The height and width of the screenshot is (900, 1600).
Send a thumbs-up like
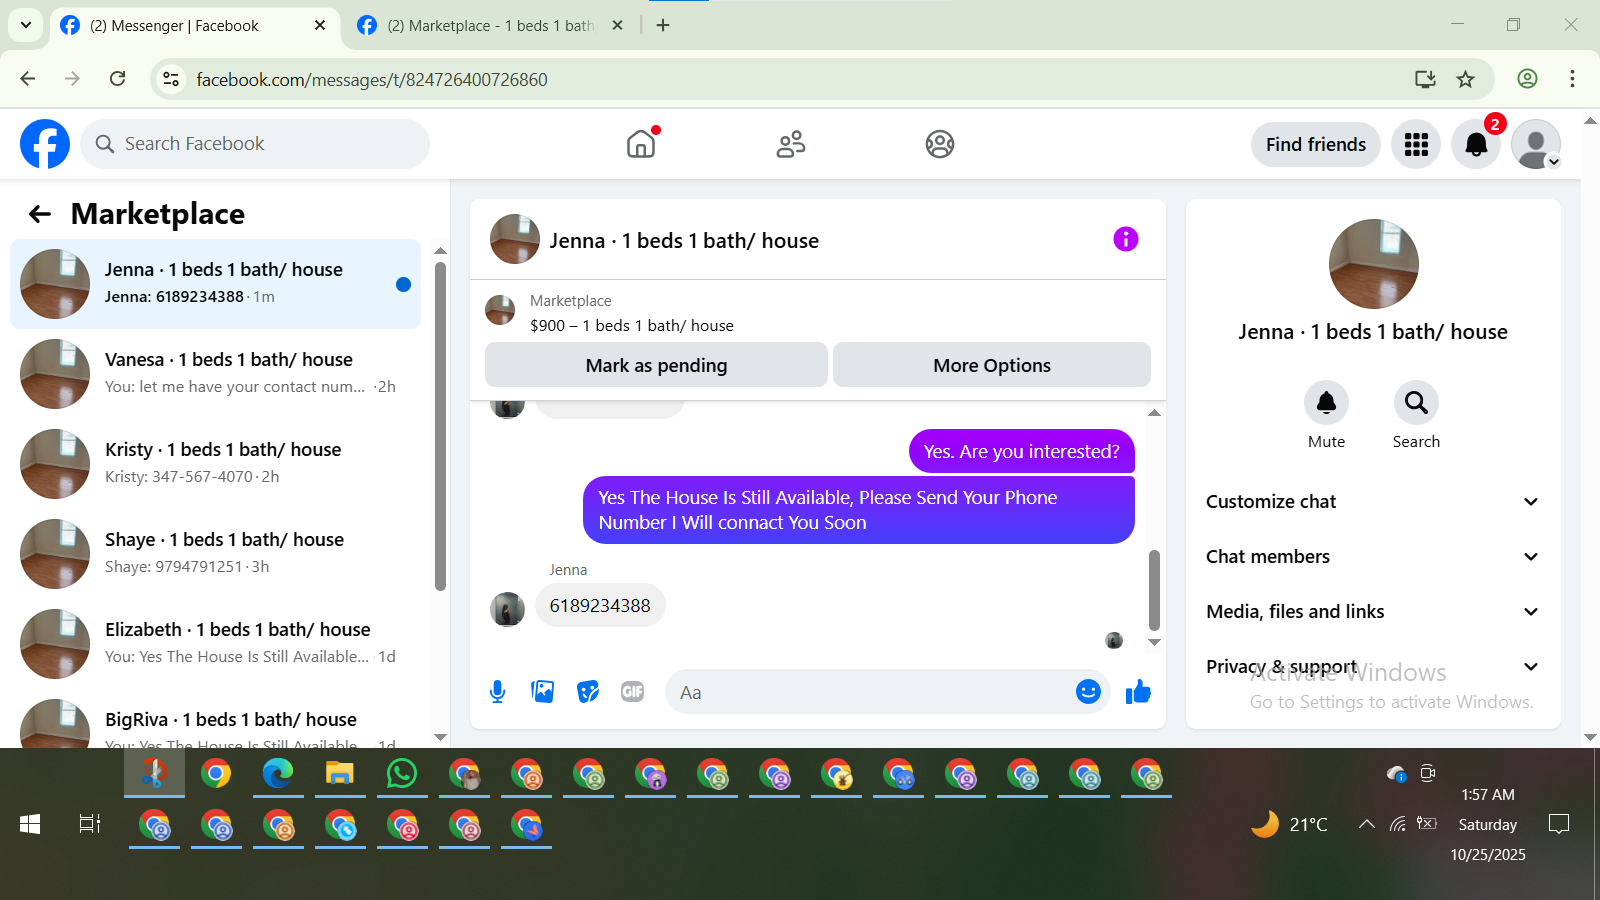[x=1138, y=692]
